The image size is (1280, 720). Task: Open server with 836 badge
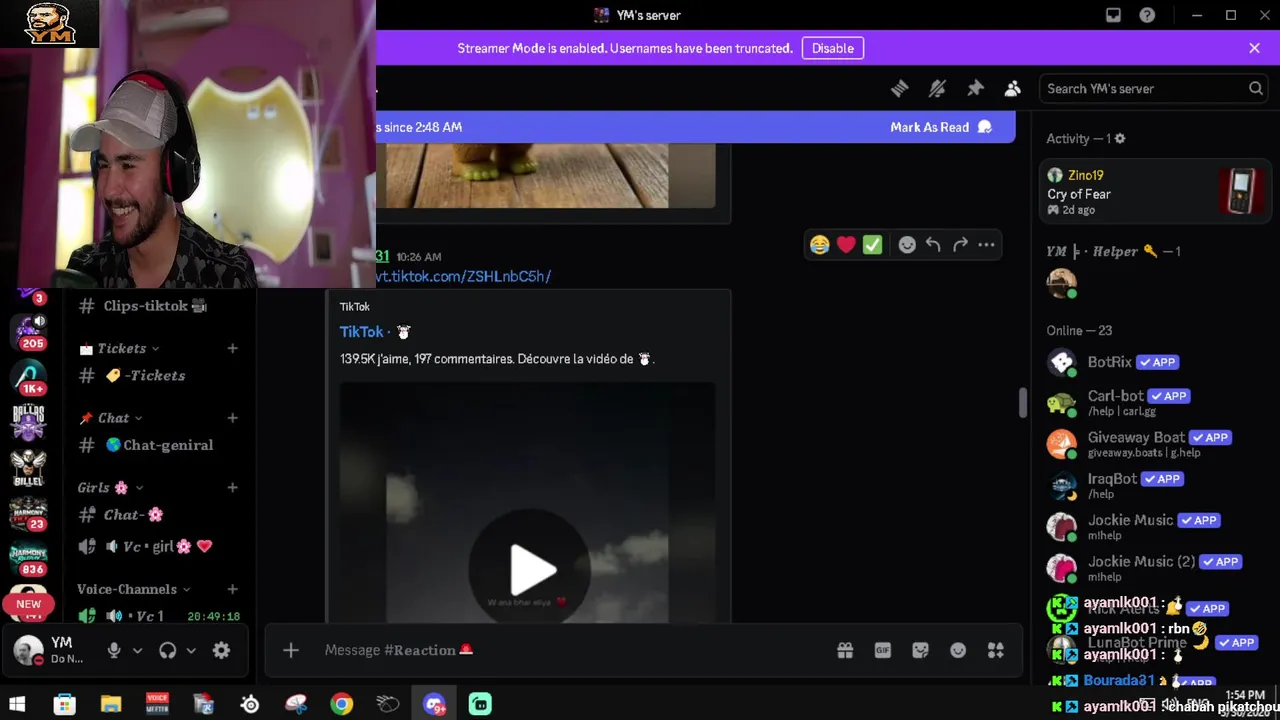[x=28, y=557]
